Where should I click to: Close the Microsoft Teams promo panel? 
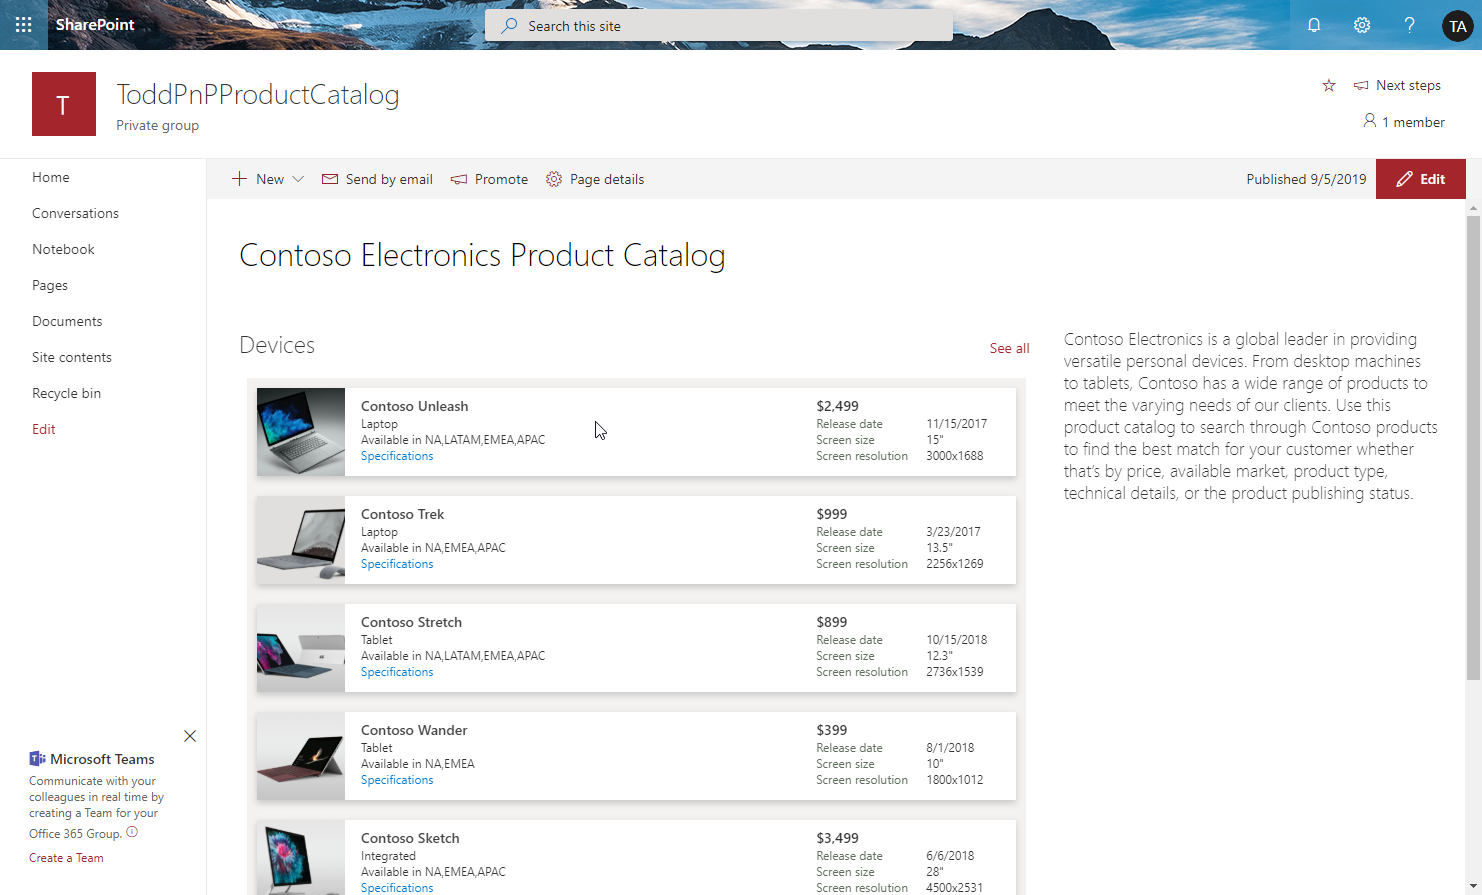click(x=190, y=736)
